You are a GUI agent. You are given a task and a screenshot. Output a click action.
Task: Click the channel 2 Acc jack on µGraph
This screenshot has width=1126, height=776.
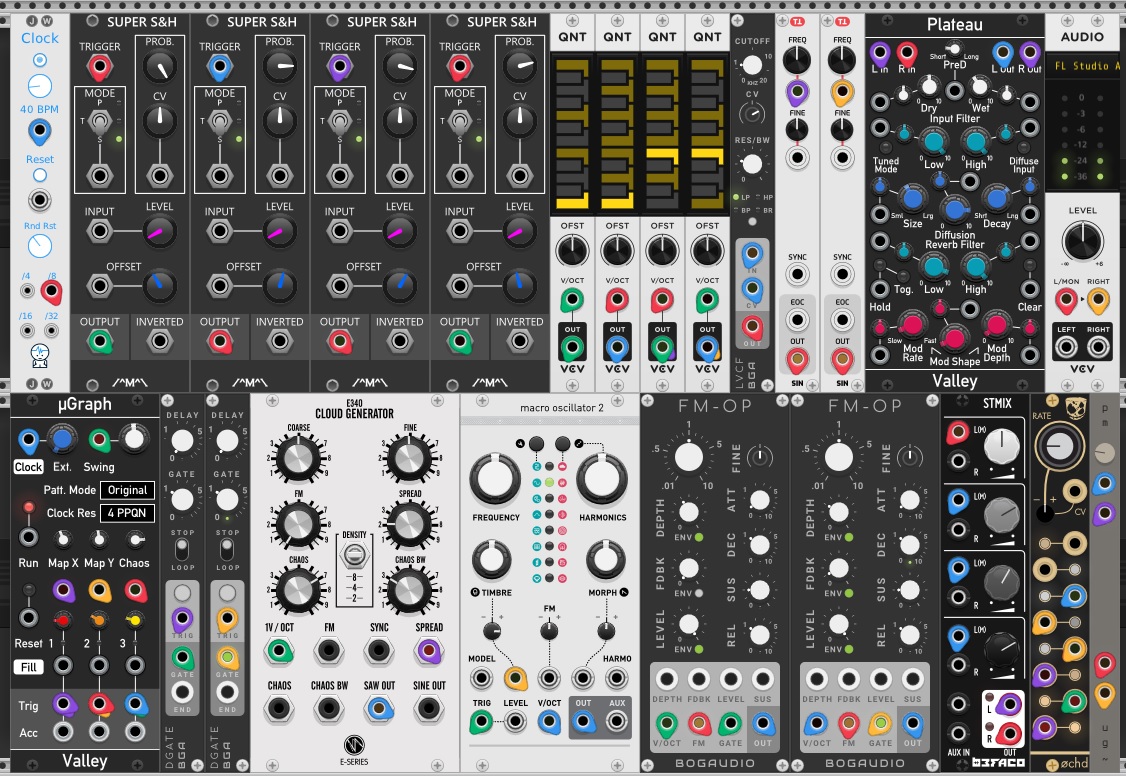point(99,731)
